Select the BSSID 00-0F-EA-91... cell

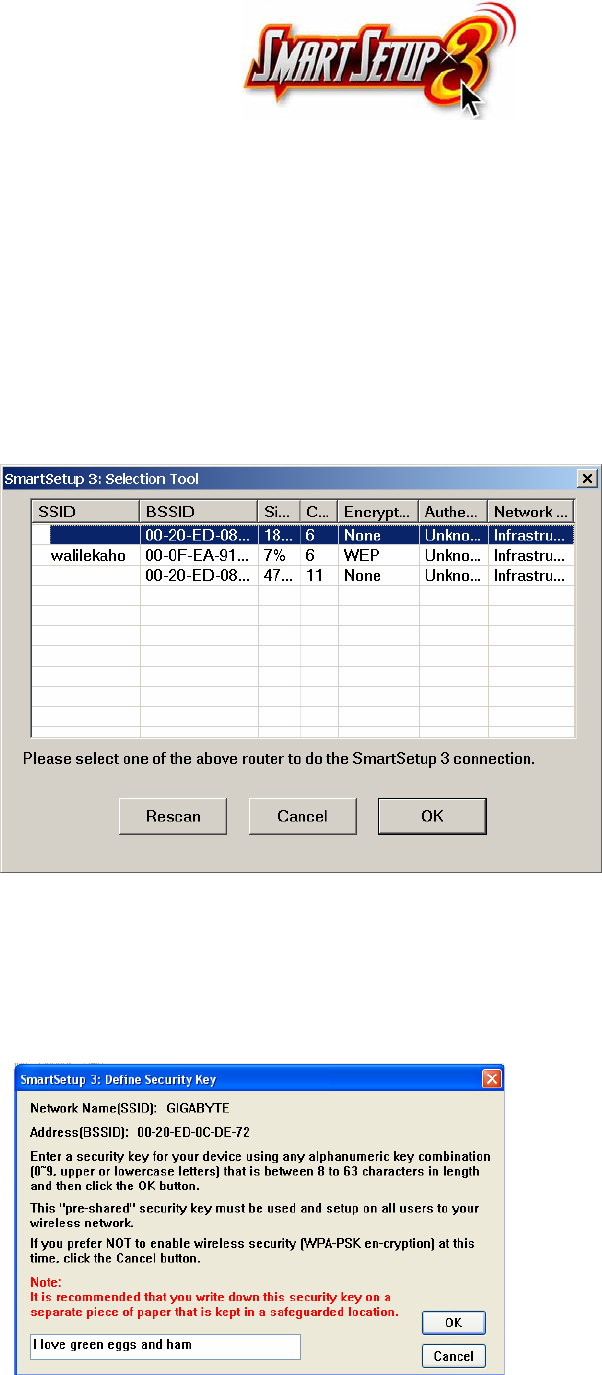click(198, 555)
